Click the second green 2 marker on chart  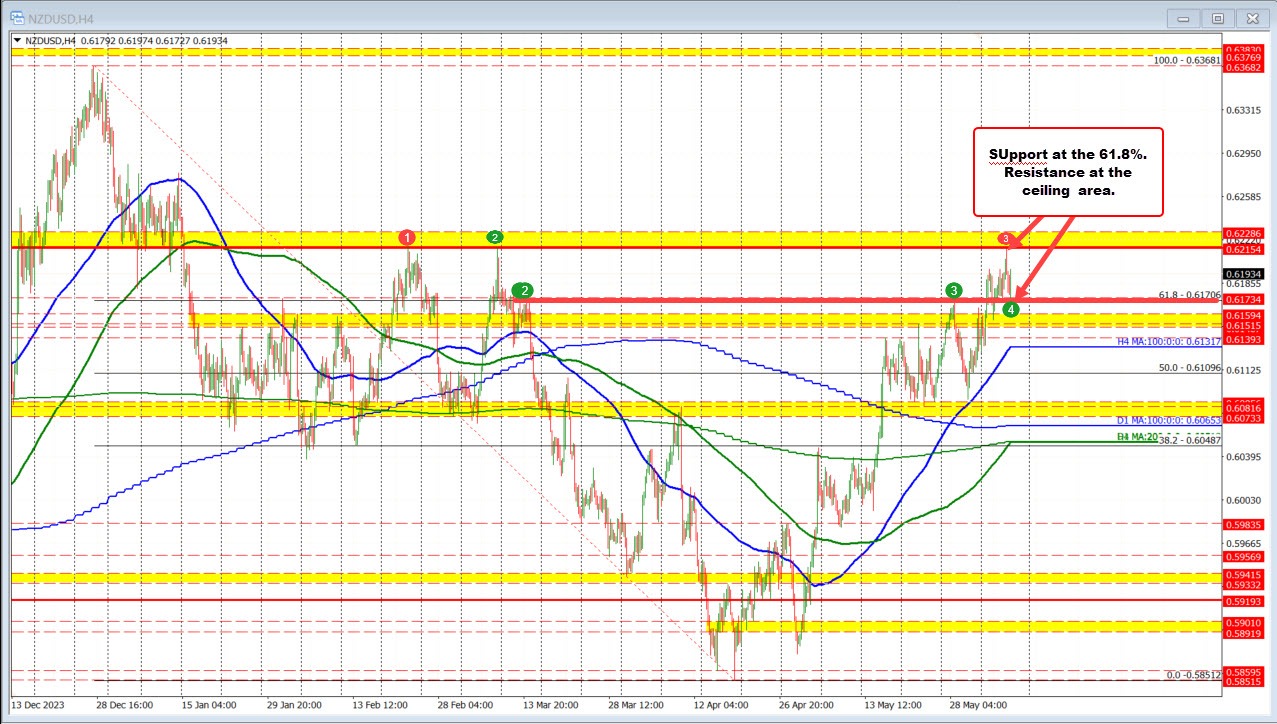point(521,290)
